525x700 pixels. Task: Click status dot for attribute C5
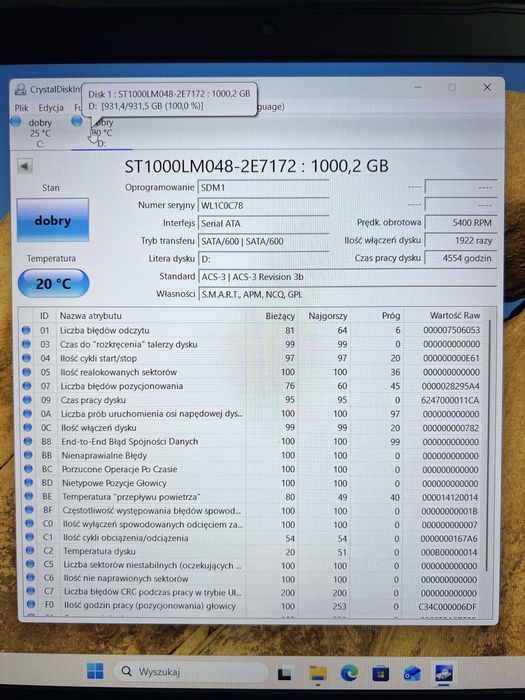pos(30,564)
